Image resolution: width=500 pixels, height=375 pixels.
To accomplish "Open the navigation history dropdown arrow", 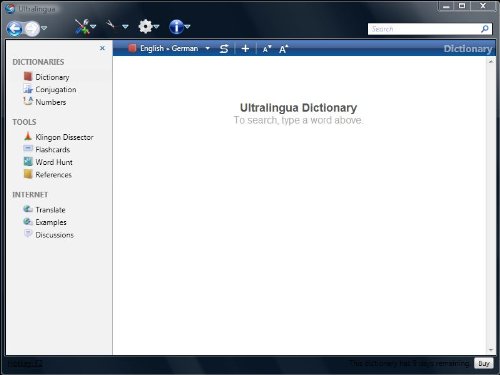I will point(44,28).
